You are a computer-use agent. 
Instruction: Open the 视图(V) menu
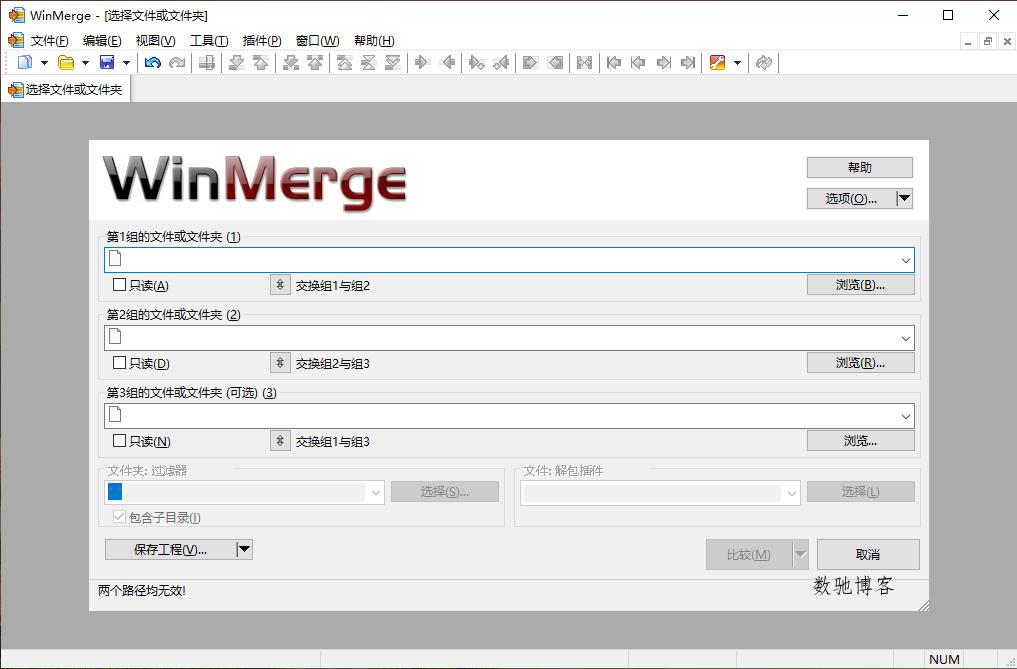click(155, 41)
